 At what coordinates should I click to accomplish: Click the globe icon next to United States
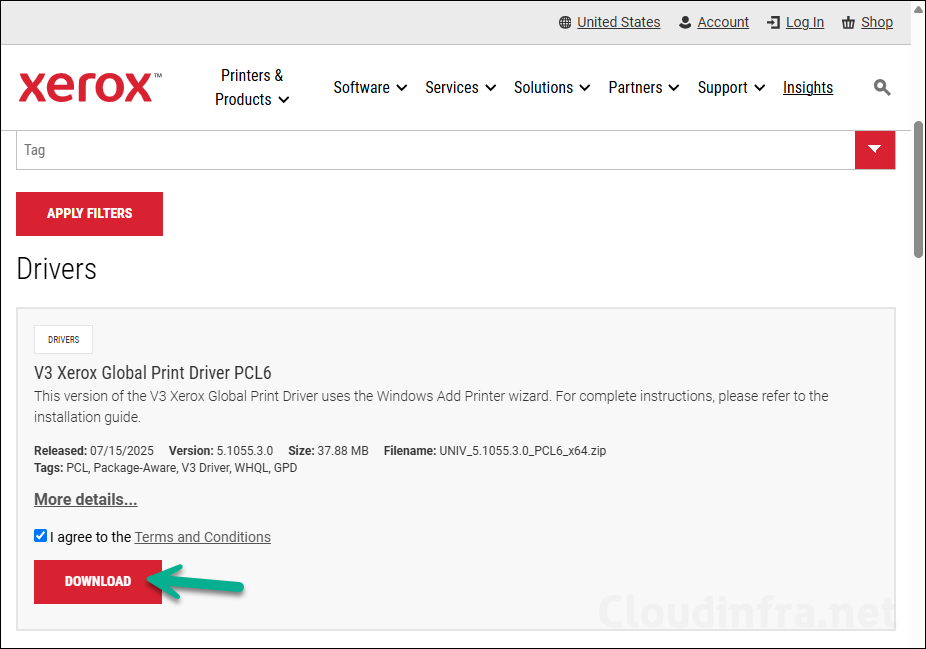(x=563, y=21)
